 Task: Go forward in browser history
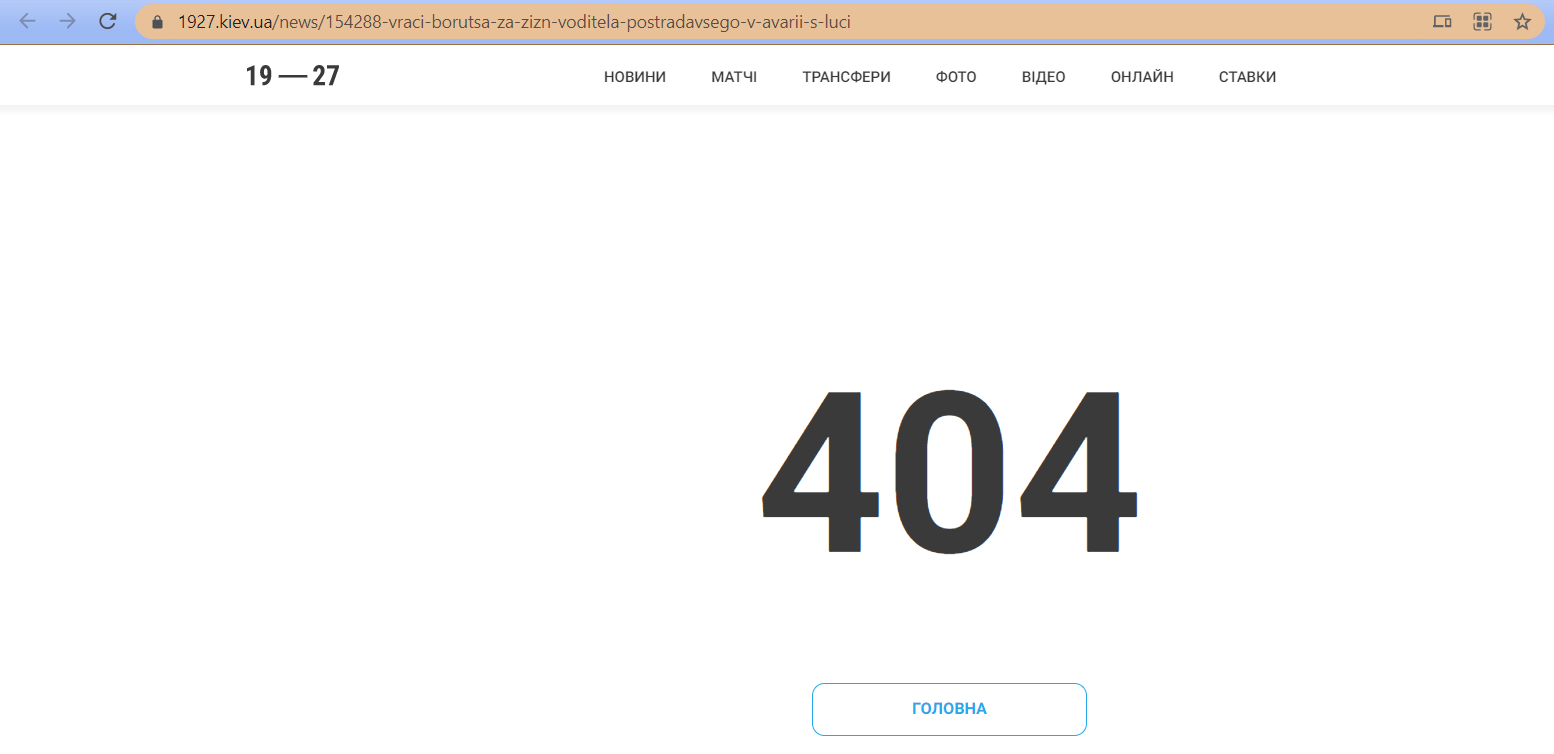pos(67,21)
